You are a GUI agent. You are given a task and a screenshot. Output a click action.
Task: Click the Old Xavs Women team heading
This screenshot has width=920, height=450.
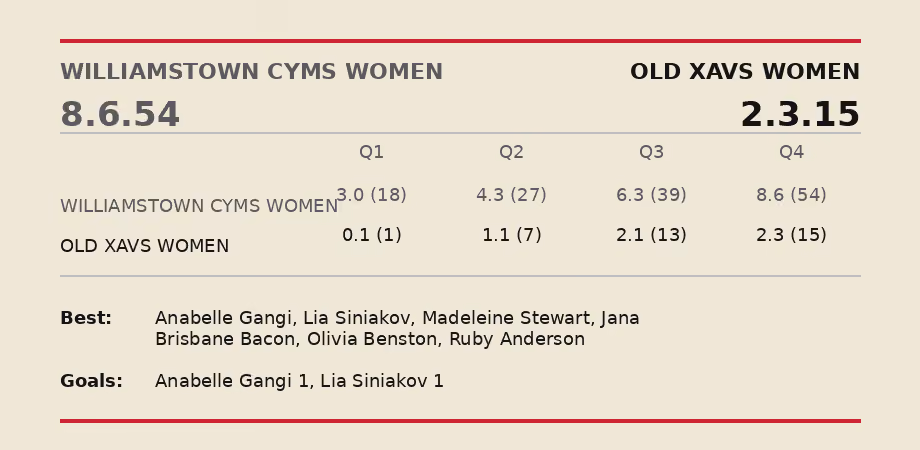(x=745, y=72)
